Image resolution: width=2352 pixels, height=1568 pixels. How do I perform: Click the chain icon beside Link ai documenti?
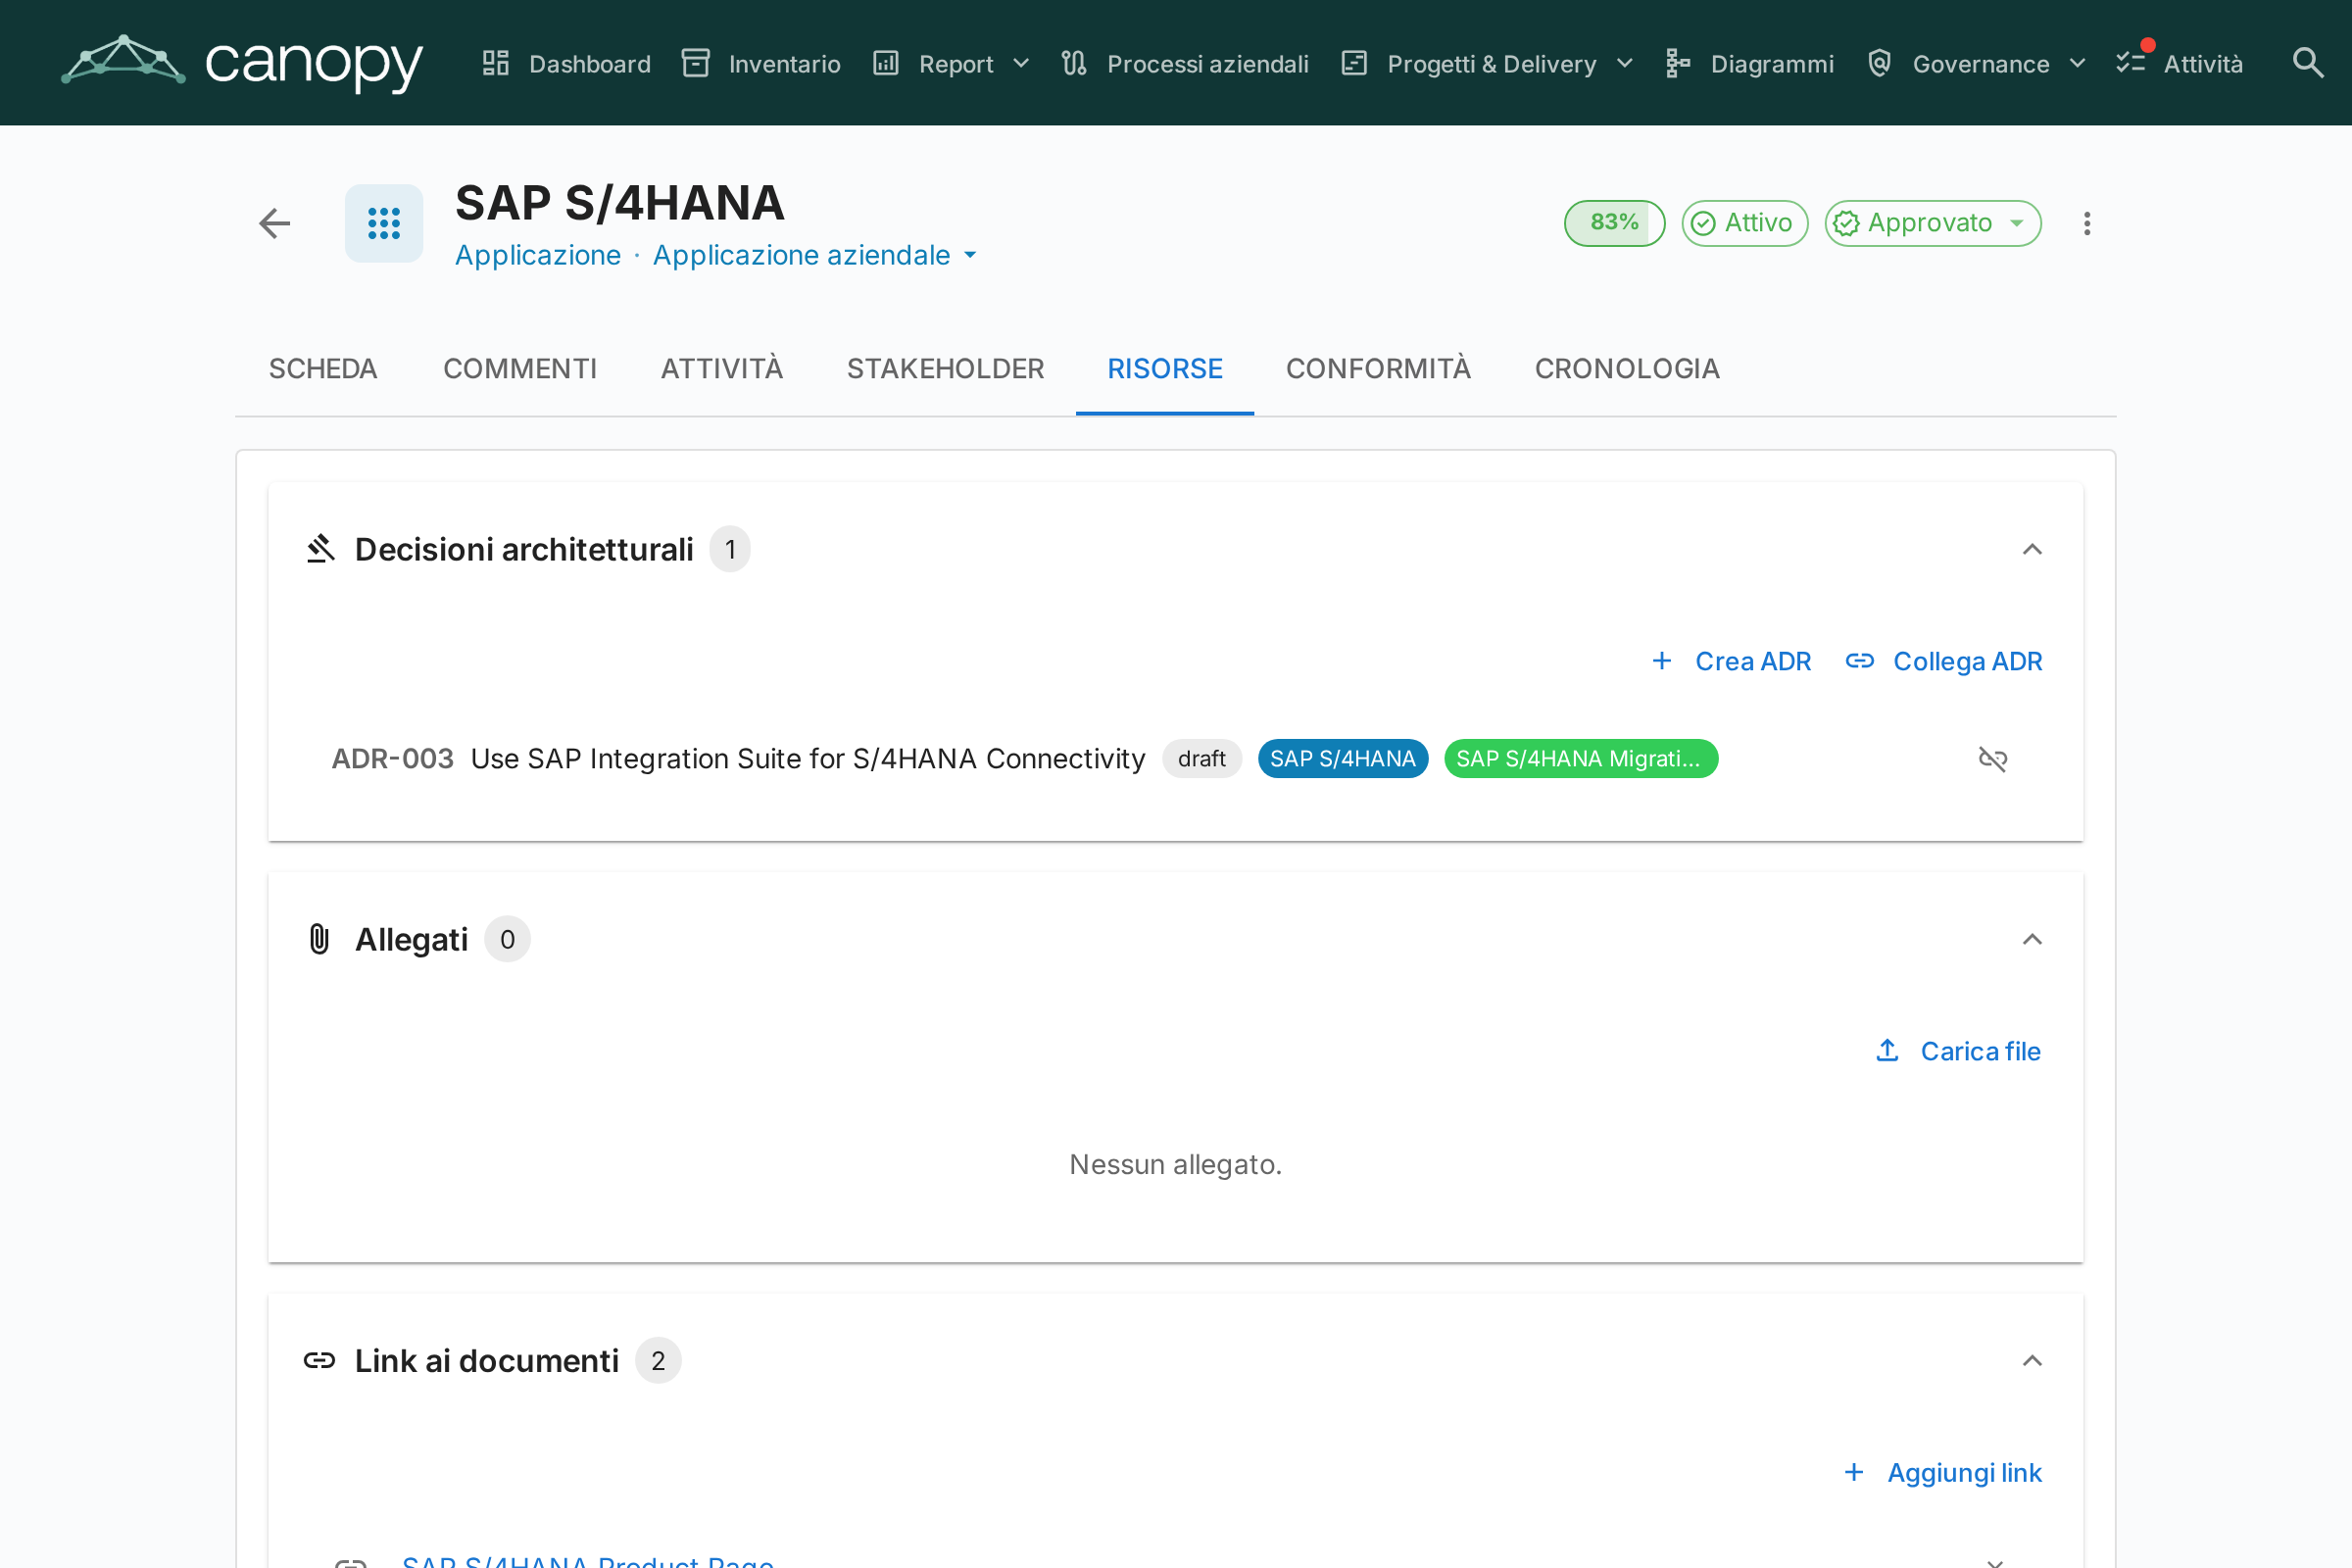[x=319, y=1360]
